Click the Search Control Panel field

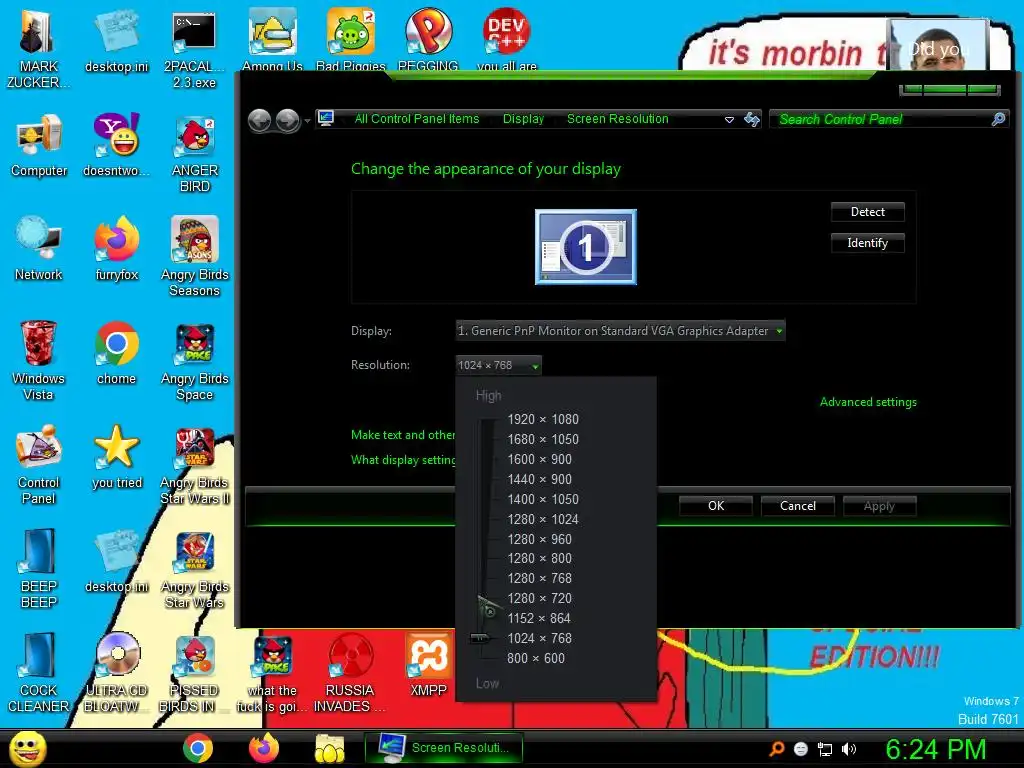(888, 120)
